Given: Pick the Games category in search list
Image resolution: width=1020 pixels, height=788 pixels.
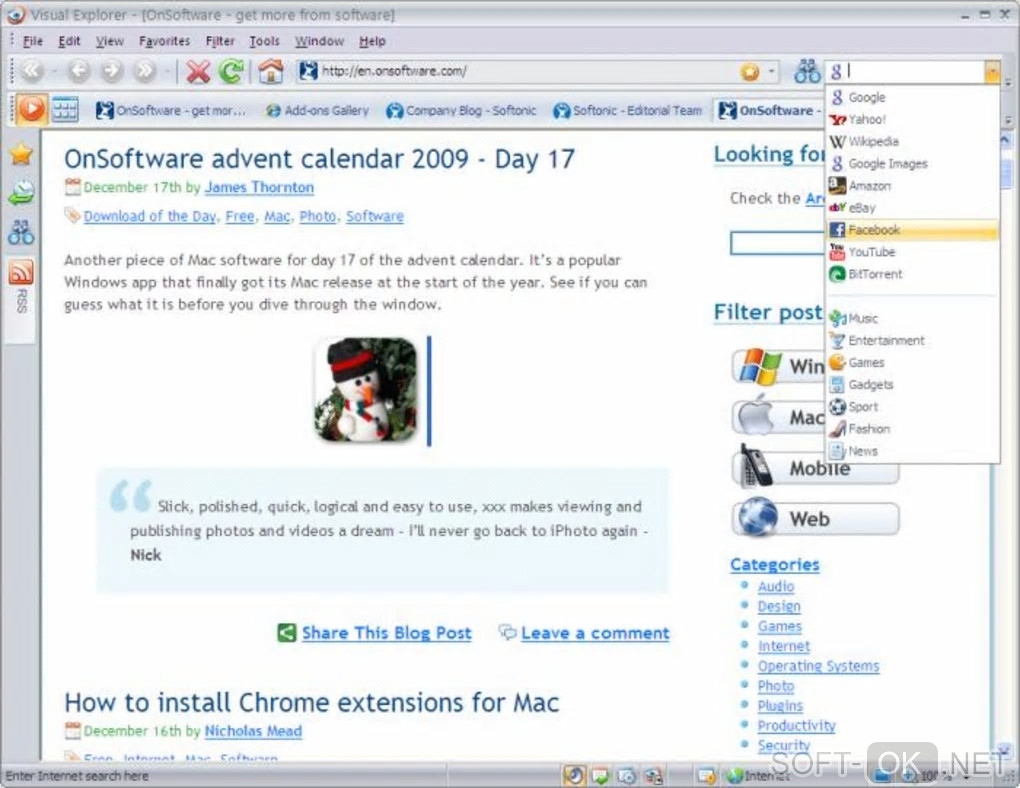Looking at the screenshot, I should (912, 362).
